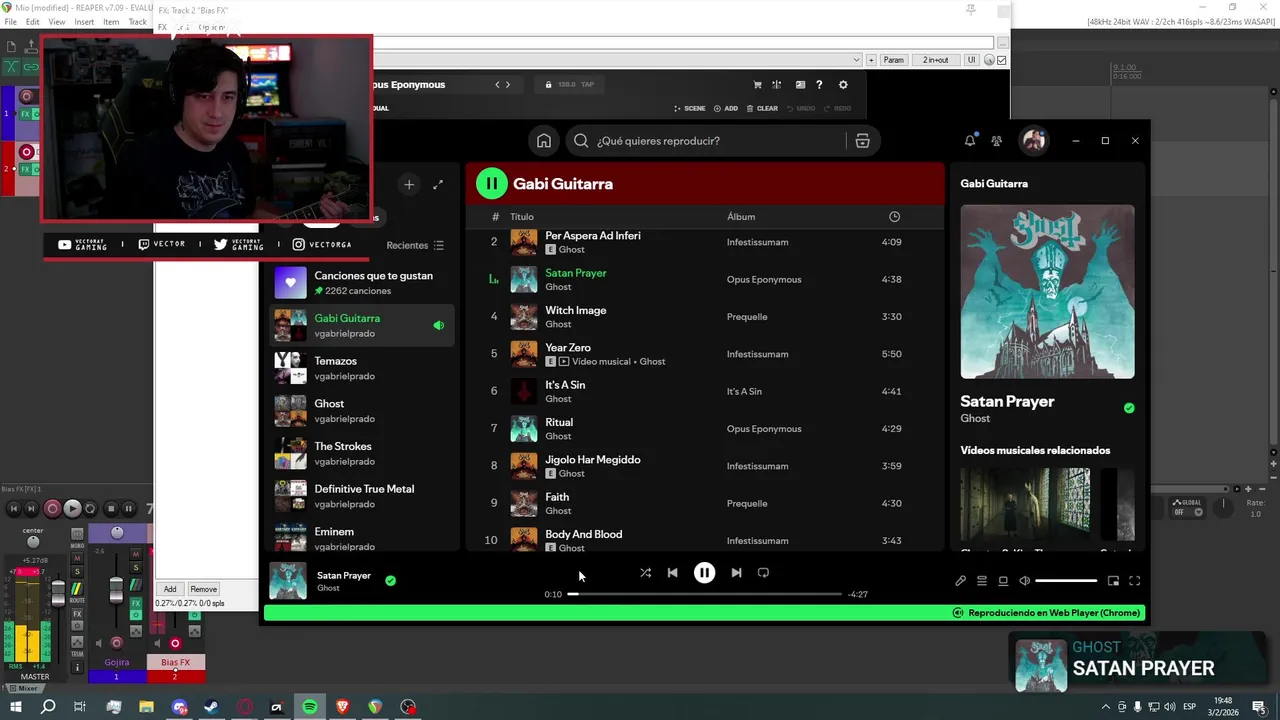
Task: Open 'Canciones que te gustan' playlist
Action: pyautogui.click(x=363, y=283)
